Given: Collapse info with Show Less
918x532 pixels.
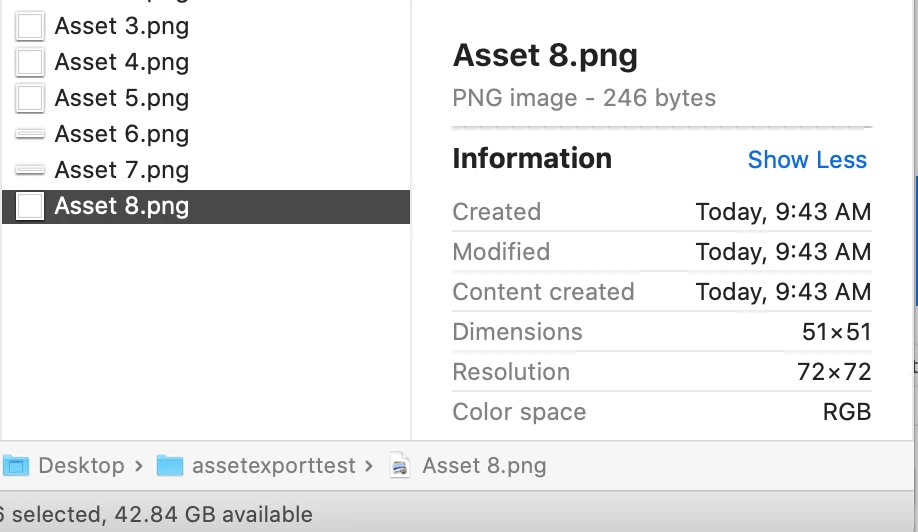Looking at the screenshot, I should (807, 160).
